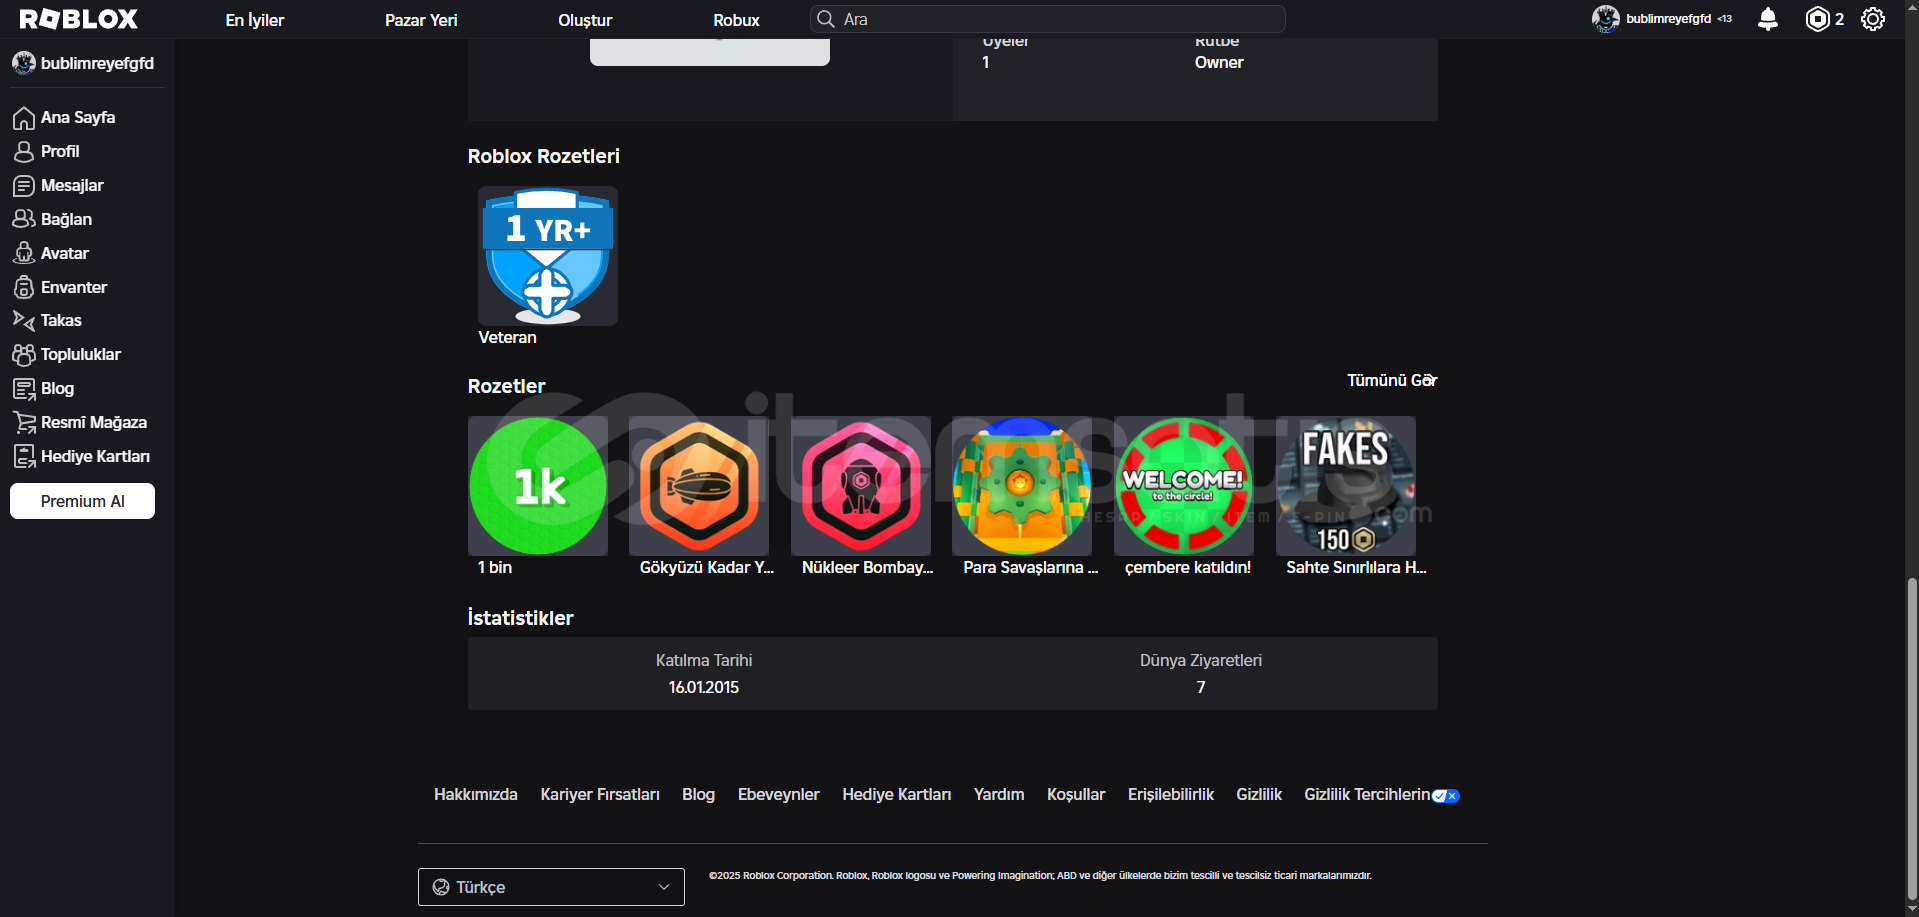This screenshot has height=917, width=1919.
Task: Focus the Ara search field
Action: coord(1048,19)
